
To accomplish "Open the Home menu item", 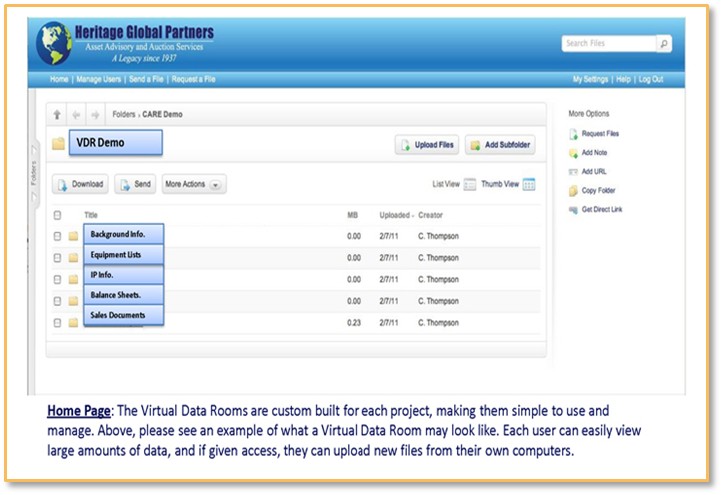I will pyautogui.click(x=59, y=79).
